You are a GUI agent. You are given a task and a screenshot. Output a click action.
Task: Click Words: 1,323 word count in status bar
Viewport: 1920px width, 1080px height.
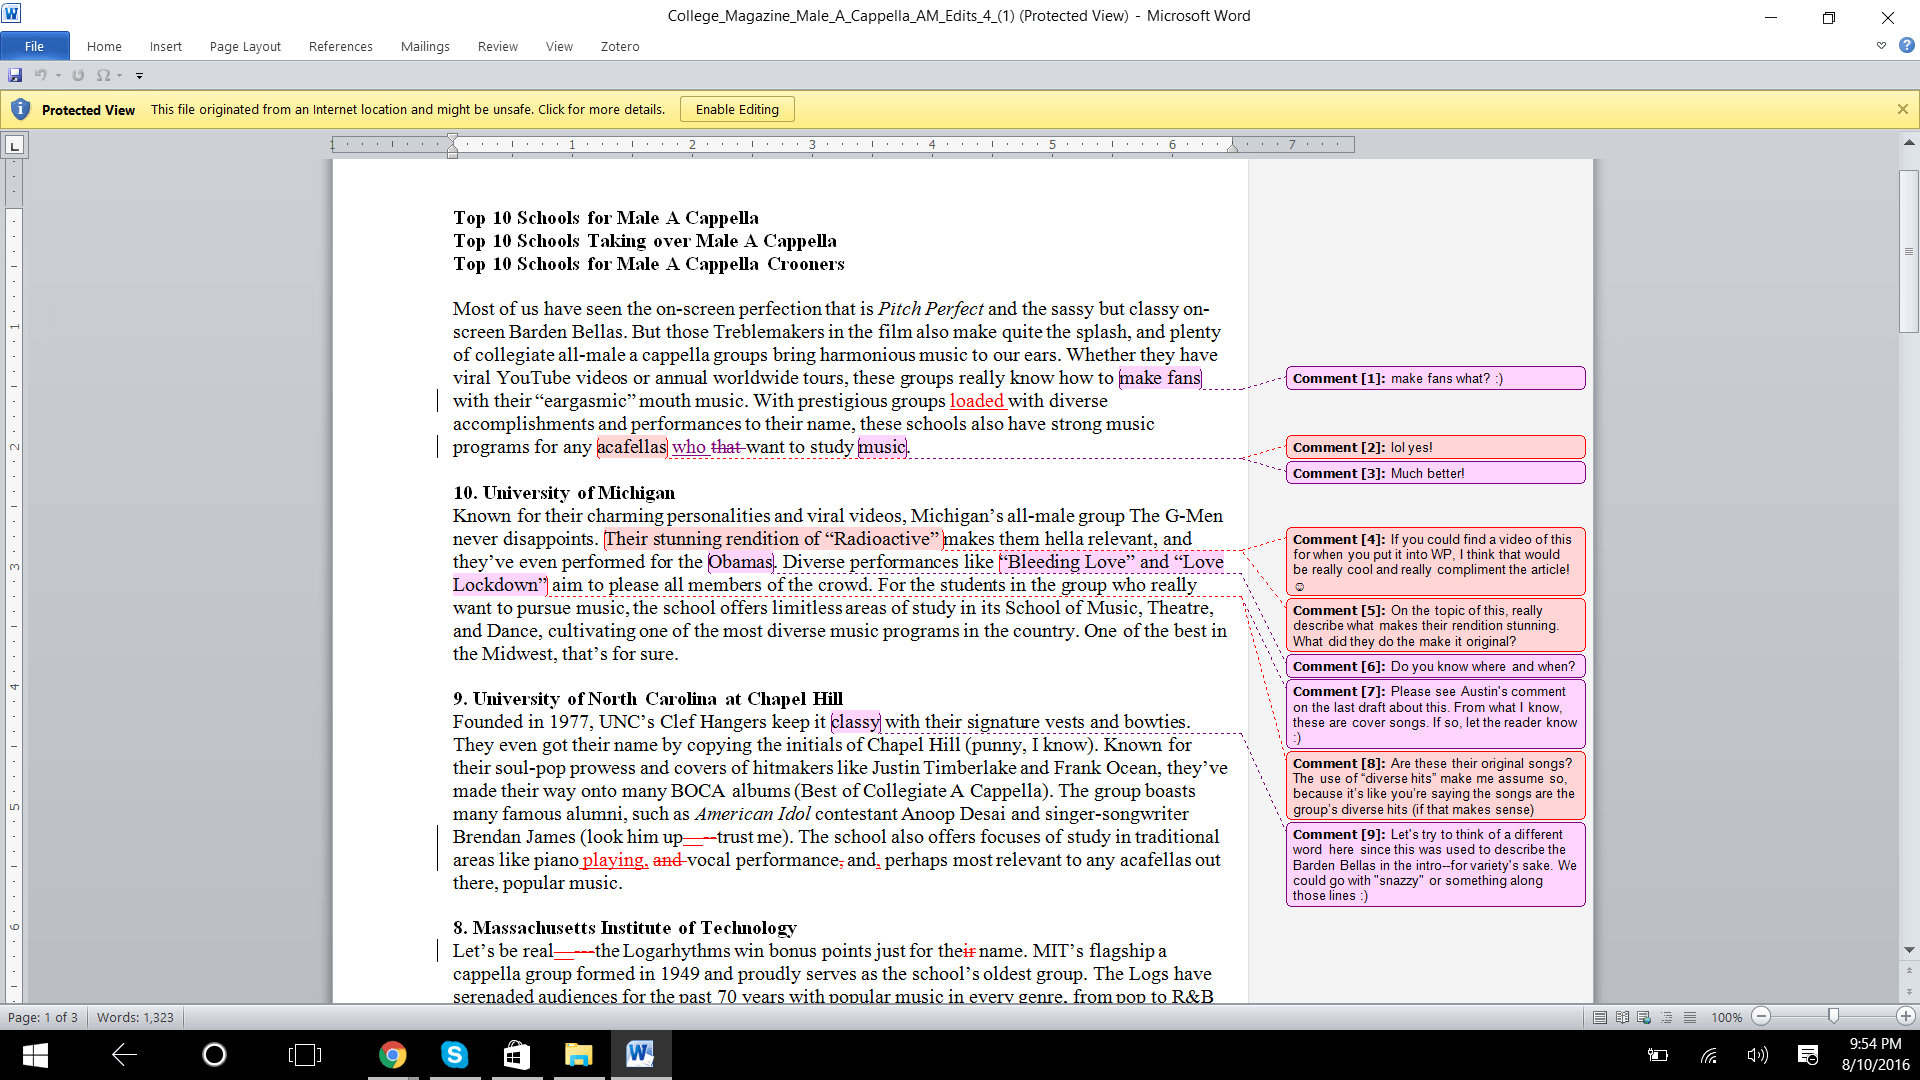(135, 1017)
